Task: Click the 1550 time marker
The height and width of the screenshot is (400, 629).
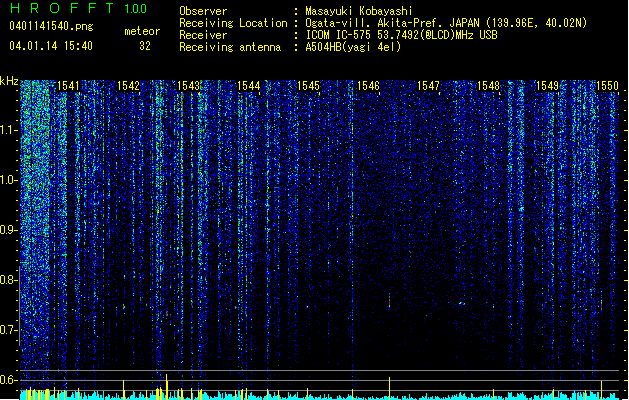Action: pos(607,86)
